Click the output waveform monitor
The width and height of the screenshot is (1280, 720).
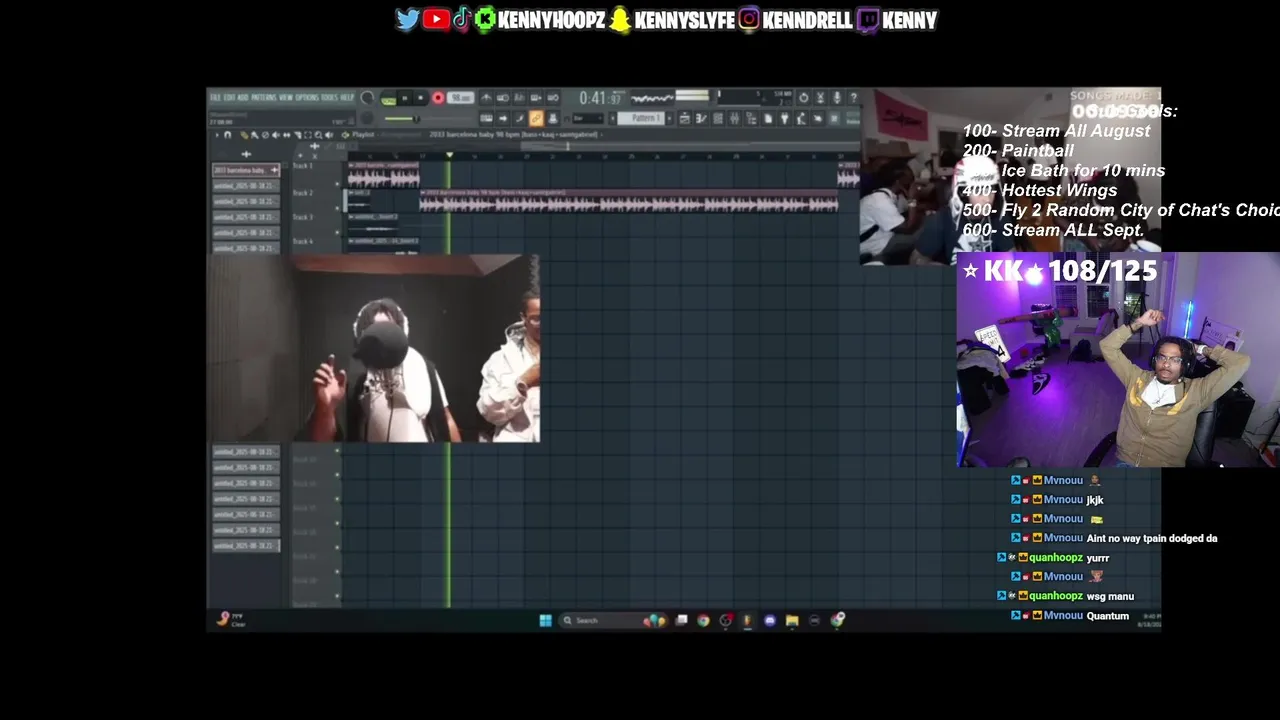[x=652, y=98]
